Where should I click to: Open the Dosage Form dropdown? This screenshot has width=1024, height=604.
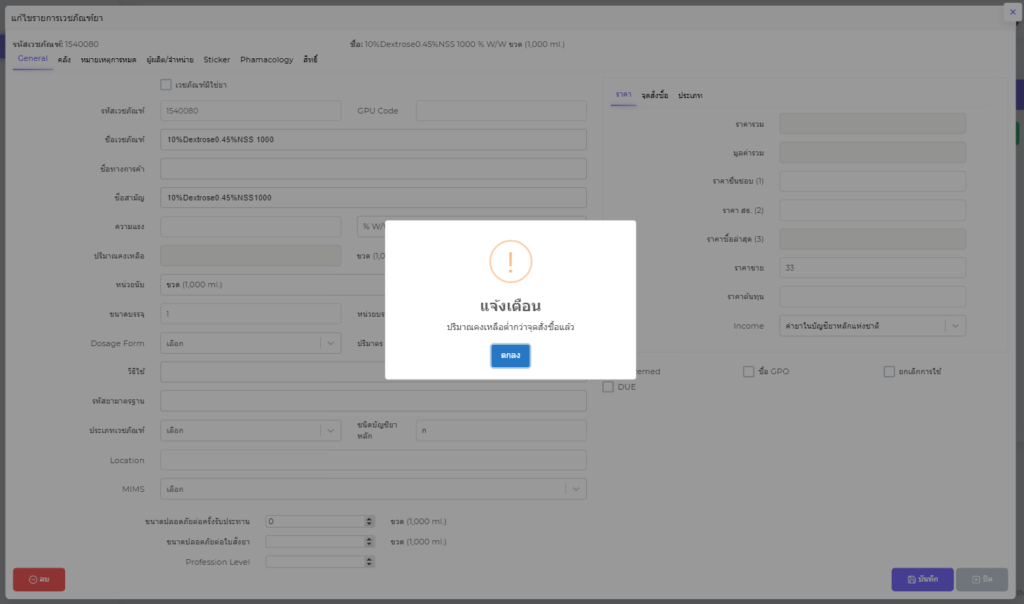point(331,343)
